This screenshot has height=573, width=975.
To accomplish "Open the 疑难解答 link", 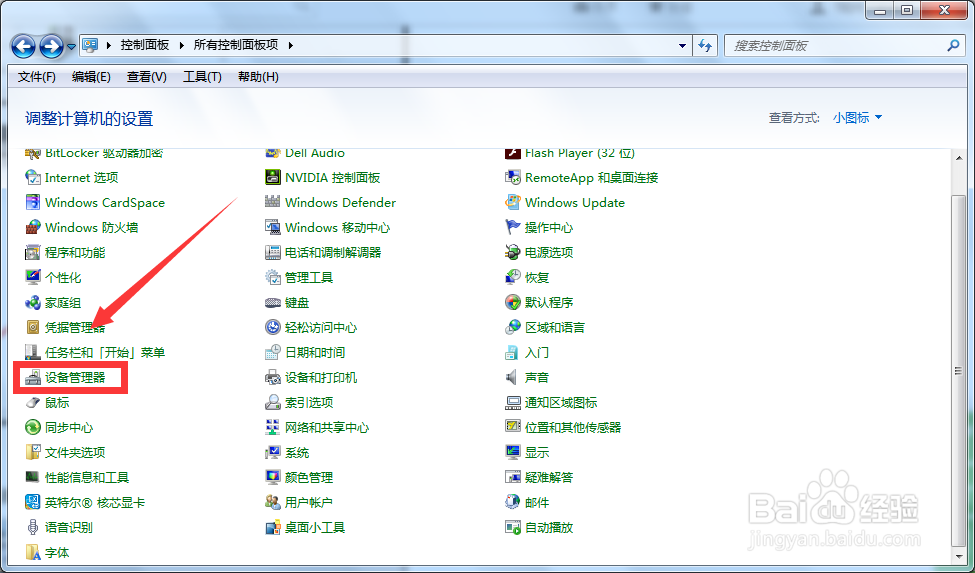I will pyautogui.click(x=548, y=477).
